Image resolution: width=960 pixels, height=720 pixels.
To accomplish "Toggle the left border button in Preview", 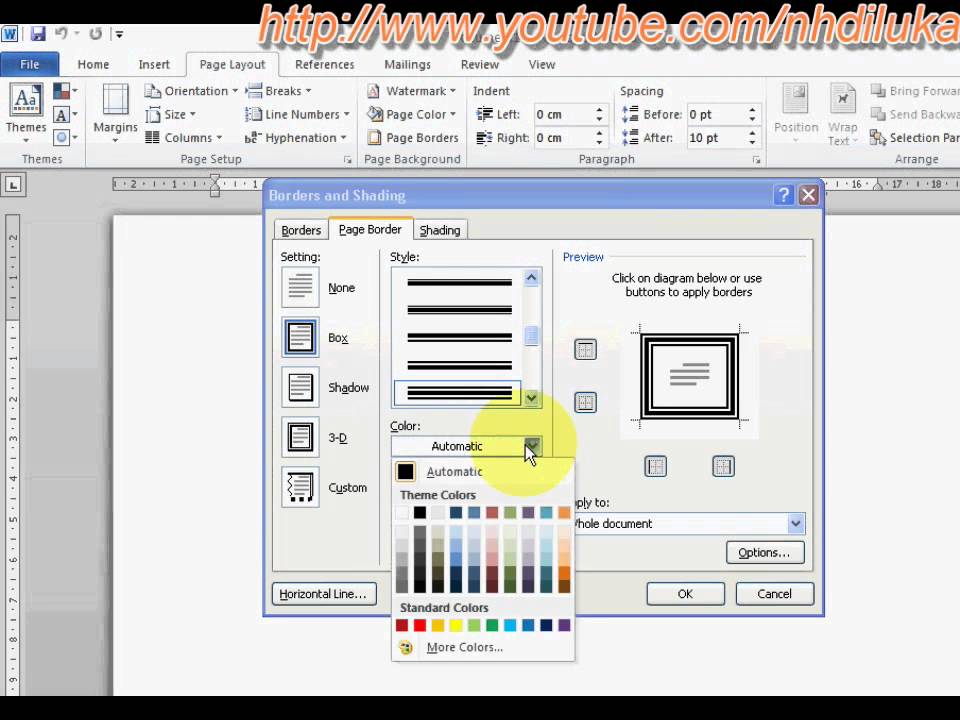I will (x=655, y=467).
